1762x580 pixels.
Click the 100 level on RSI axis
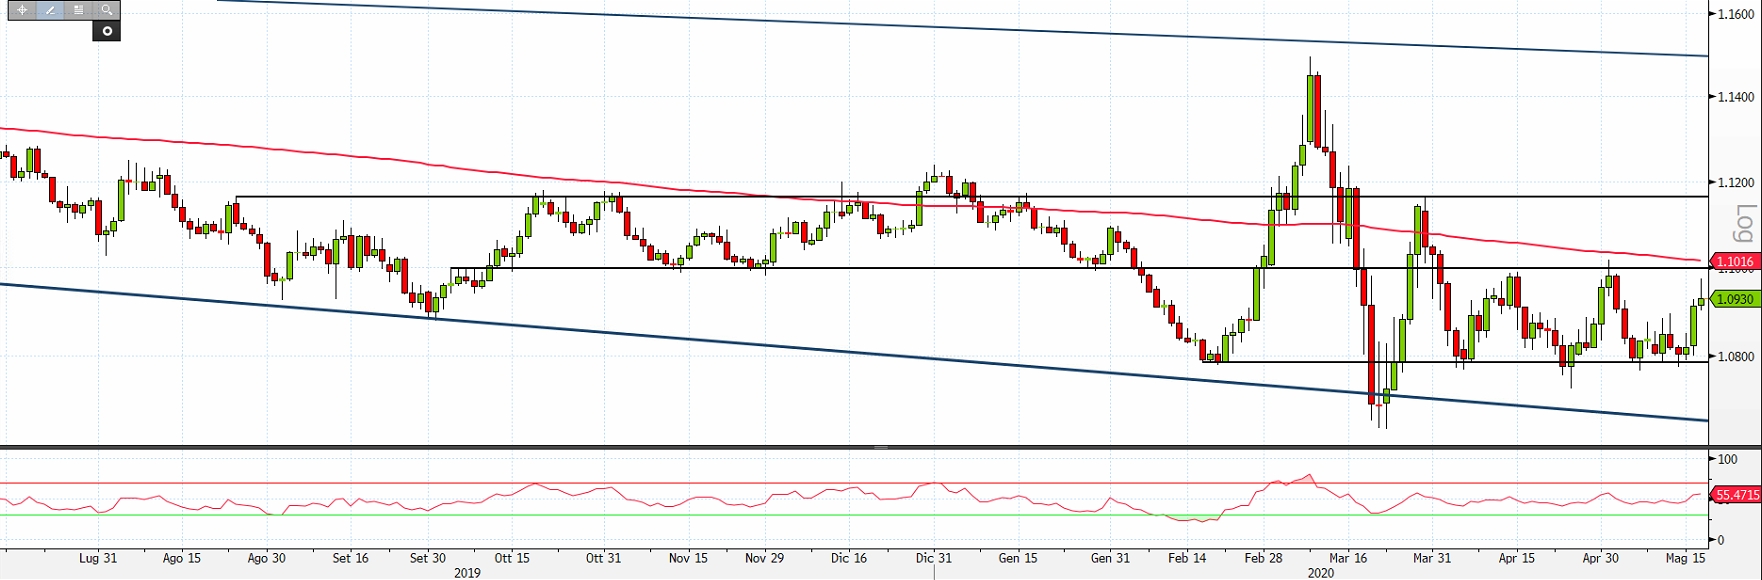(1727, 459)
